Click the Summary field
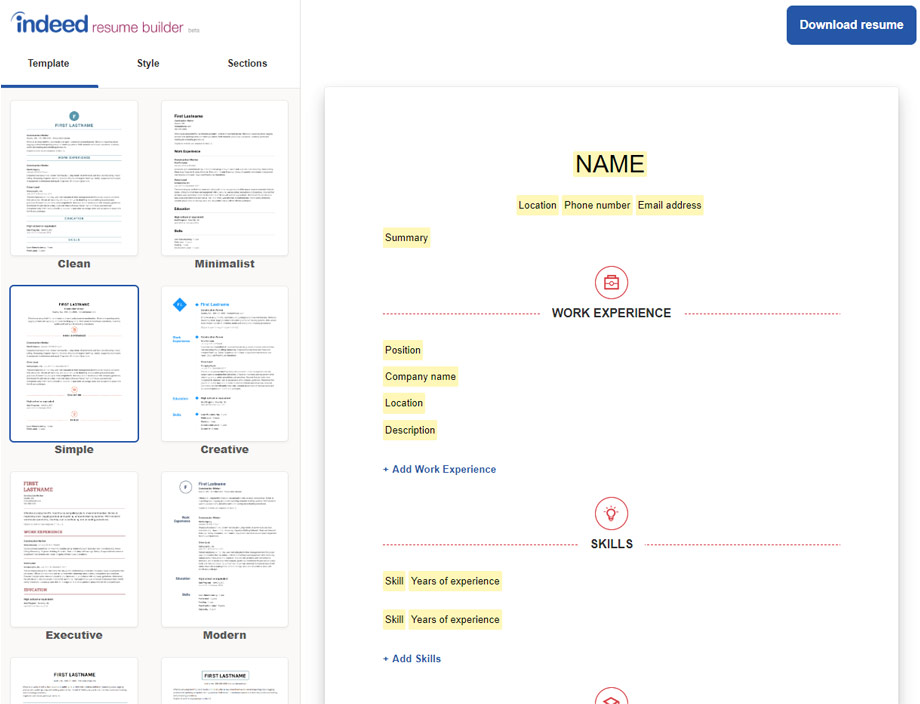 pos(406,238)
